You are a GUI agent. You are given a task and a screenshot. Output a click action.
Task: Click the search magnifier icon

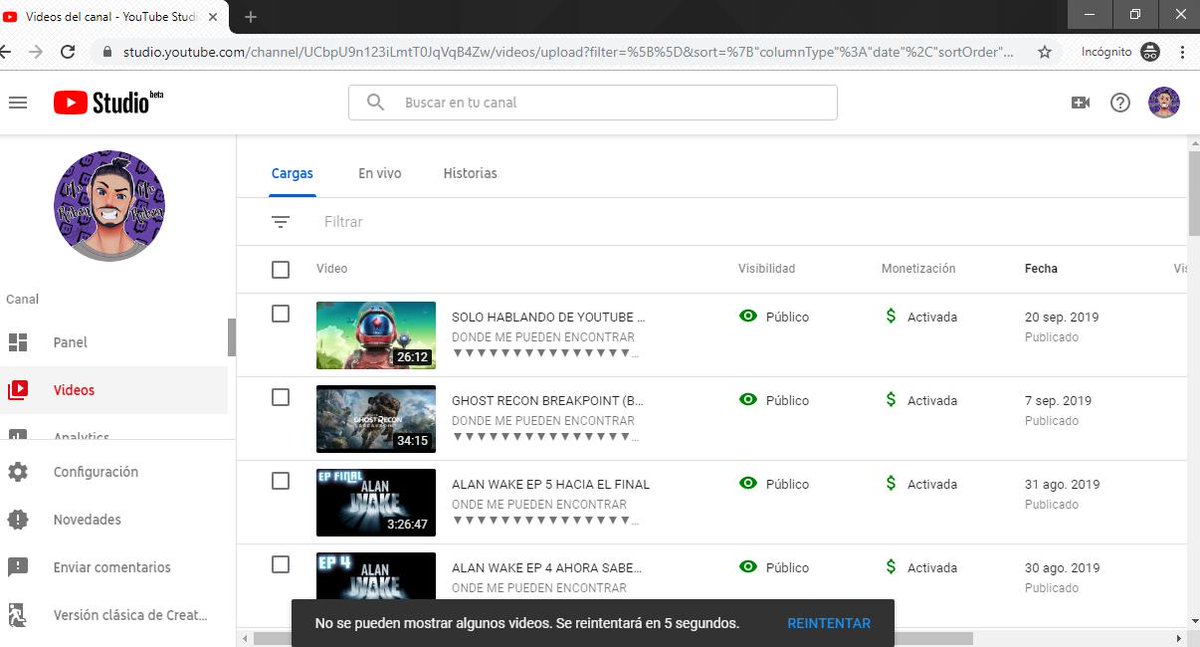click(375, 102)
